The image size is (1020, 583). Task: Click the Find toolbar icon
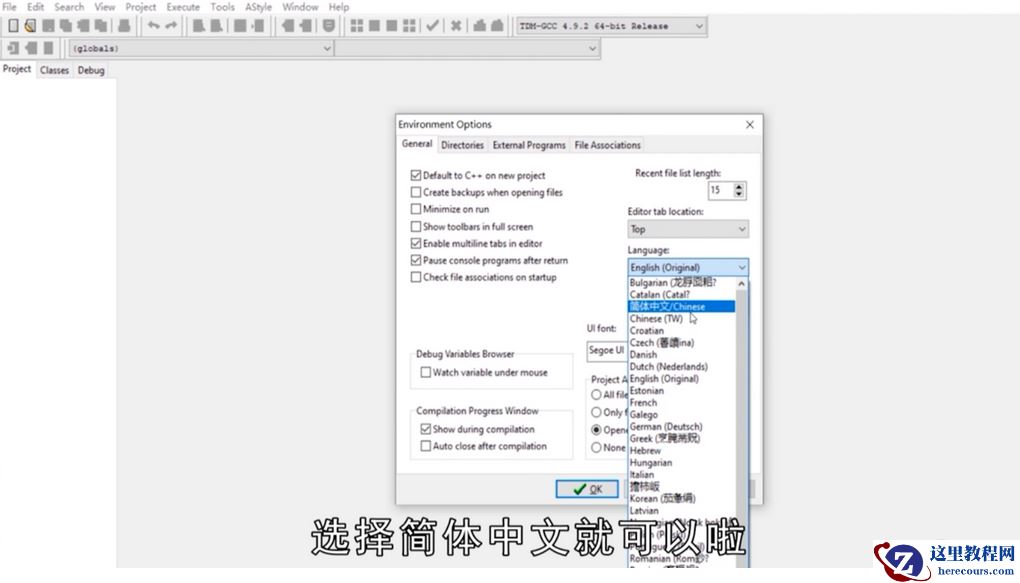[199, 26]
